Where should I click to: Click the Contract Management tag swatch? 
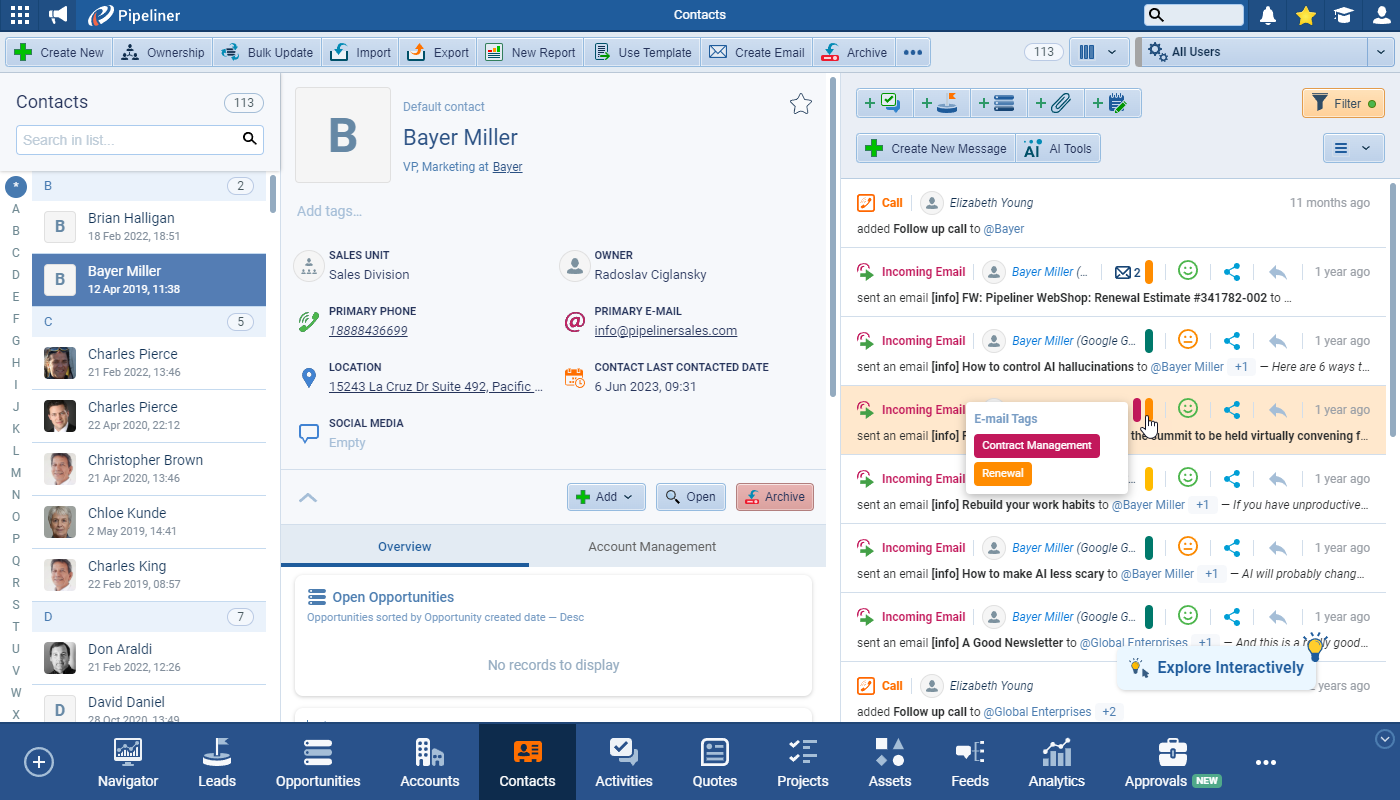[x=1036, y=446]
